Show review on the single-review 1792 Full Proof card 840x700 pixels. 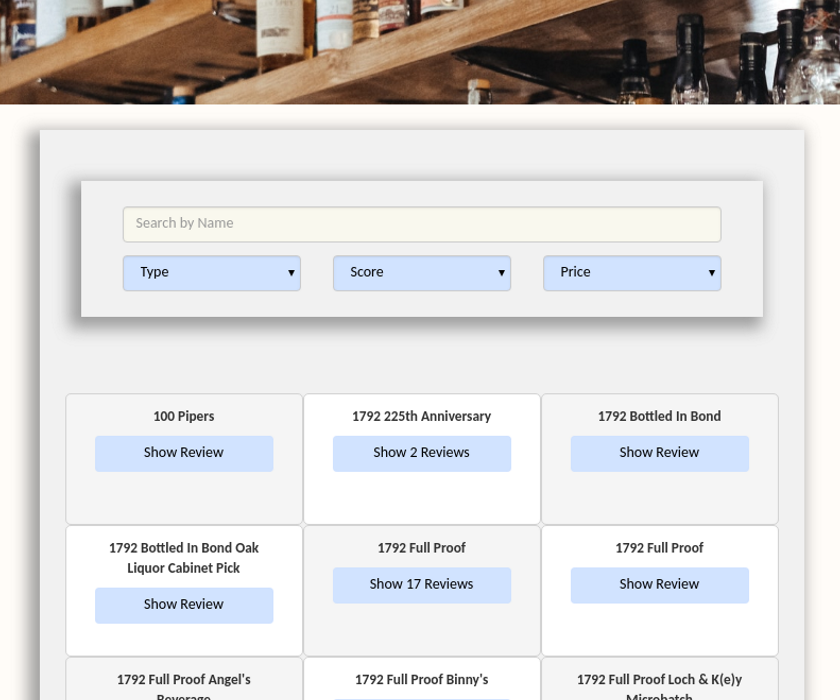(x=659, y=585)
